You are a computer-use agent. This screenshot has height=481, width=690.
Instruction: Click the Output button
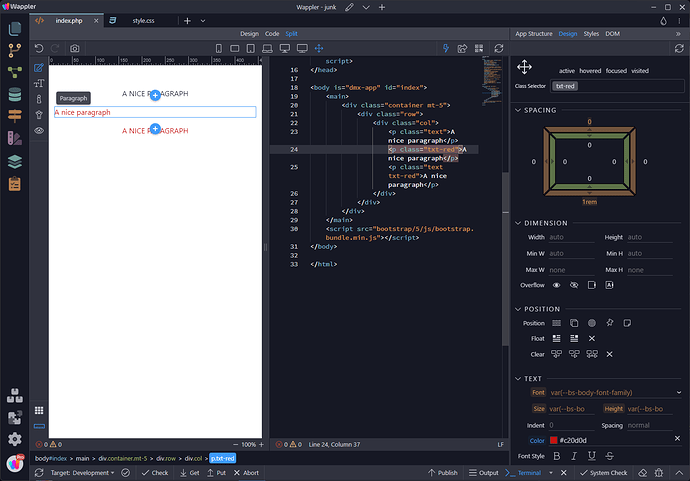[x=483, y=473]
